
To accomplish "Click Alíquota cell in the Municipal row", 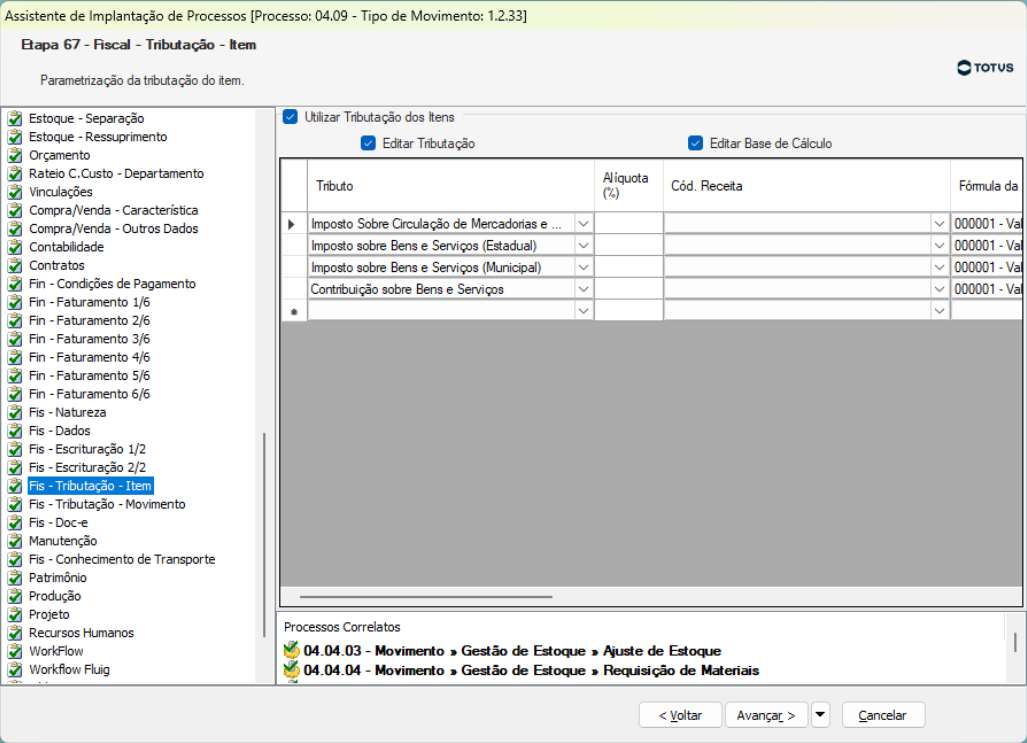I will 629,267.
